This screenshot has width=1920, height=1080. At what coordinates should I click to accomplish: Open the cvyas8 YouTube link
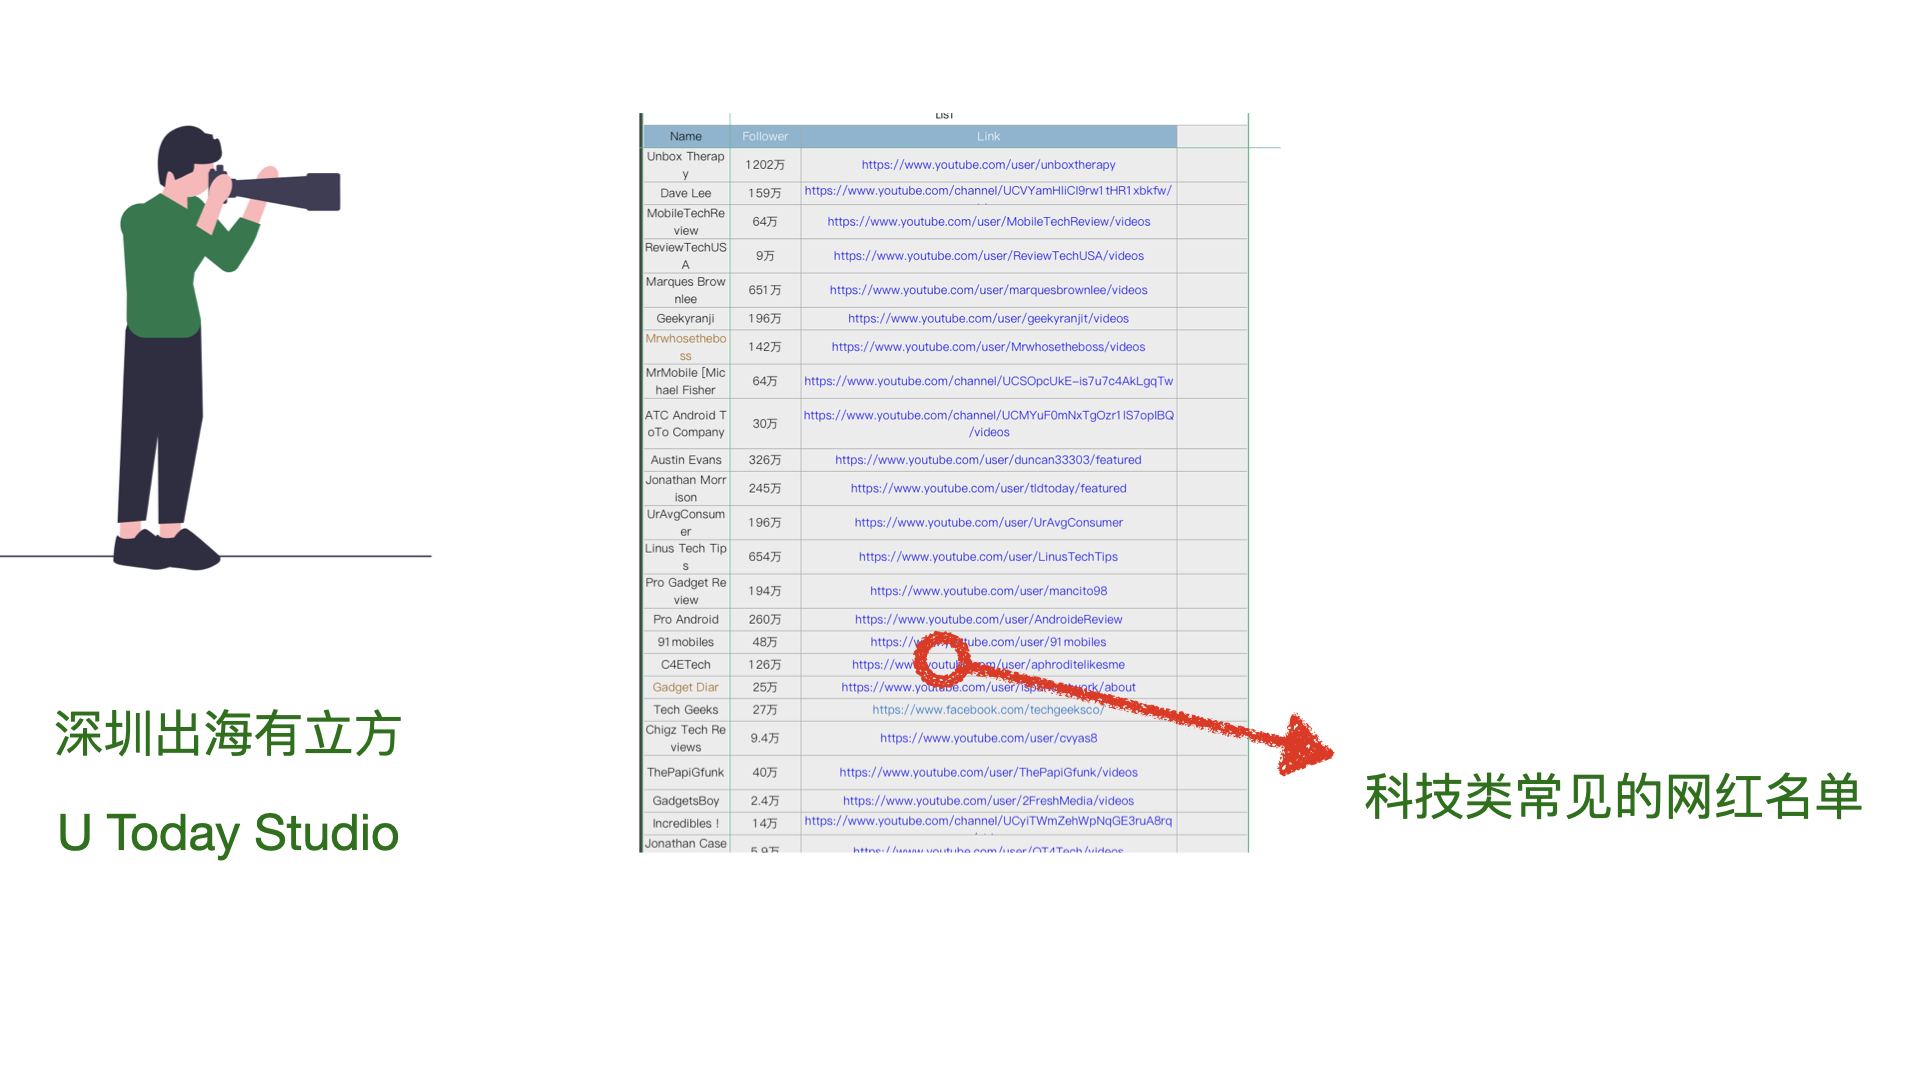tap(988, 738)
